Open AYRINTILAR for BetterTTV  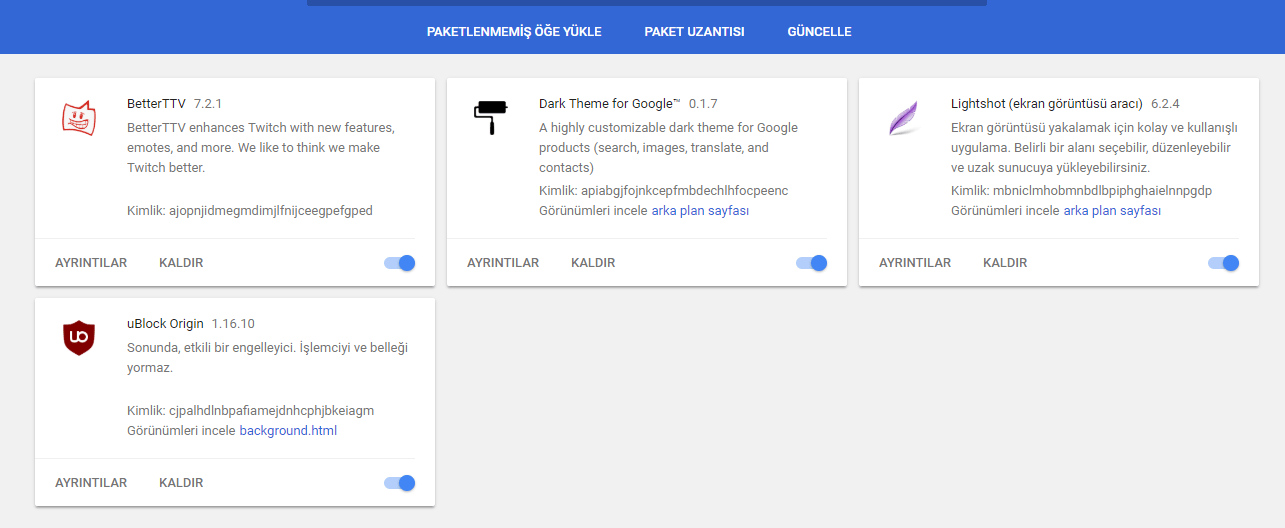(91, 263)
